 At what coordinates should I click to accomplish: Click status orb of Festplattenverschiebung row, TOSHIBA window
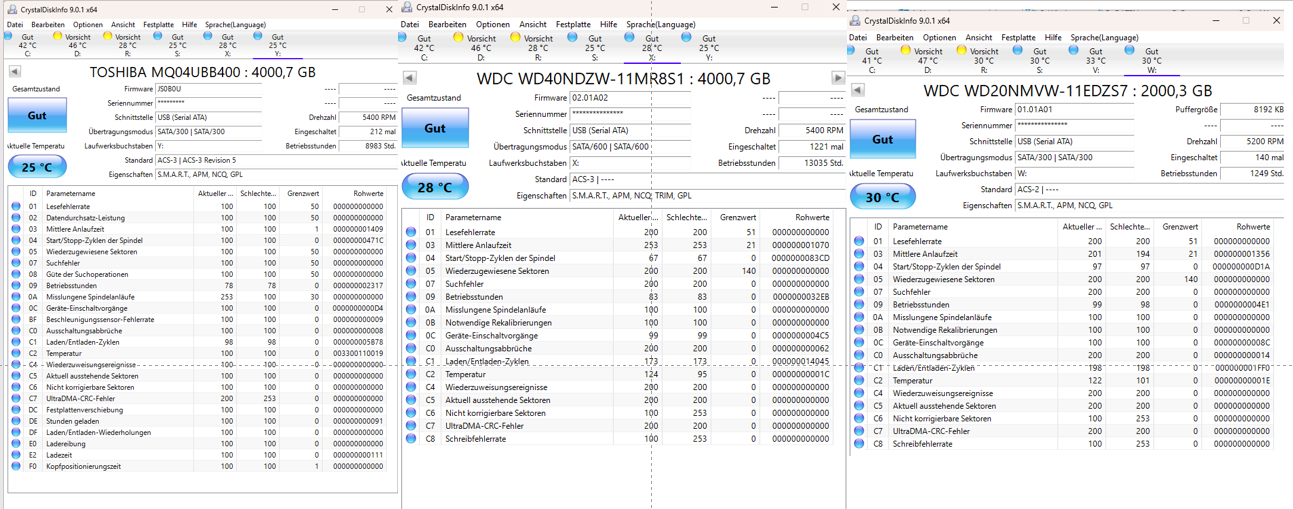[15, 410]
